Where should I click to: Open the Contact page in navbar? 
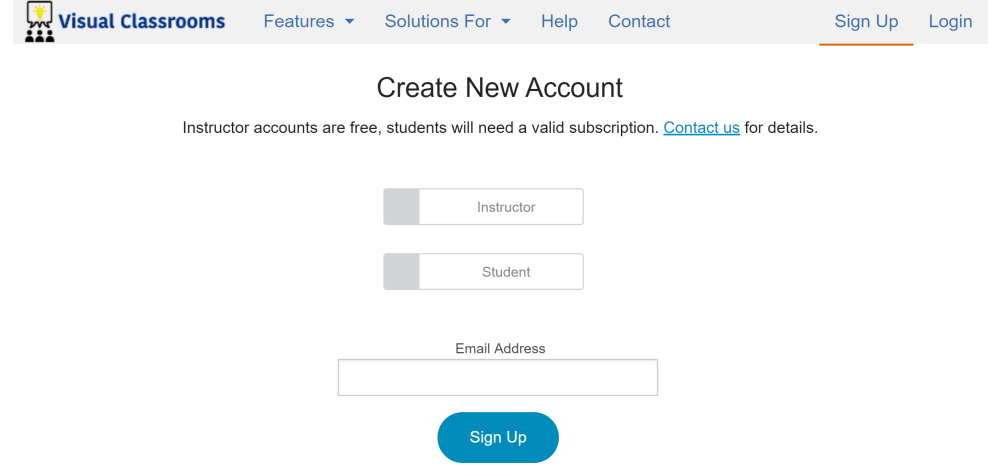[x=639, y=21]
